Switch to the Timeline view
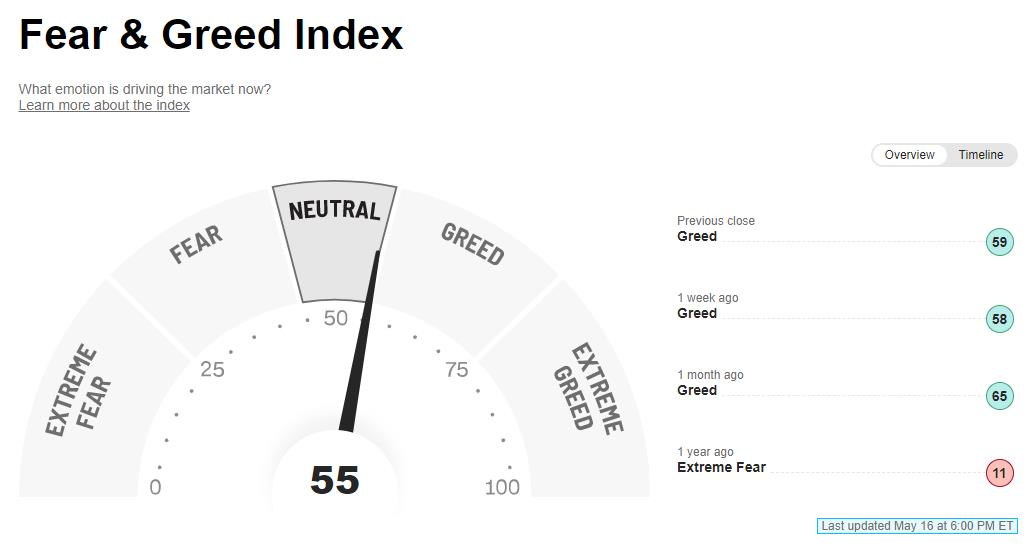This screenshot has height=550, width=1030. pos(980,155)
